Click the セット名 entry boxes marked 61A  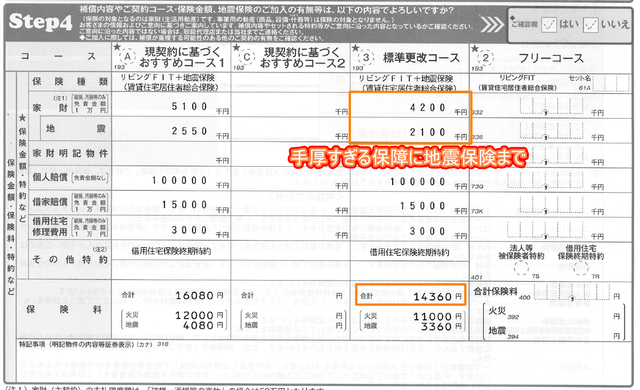point(611,85)
